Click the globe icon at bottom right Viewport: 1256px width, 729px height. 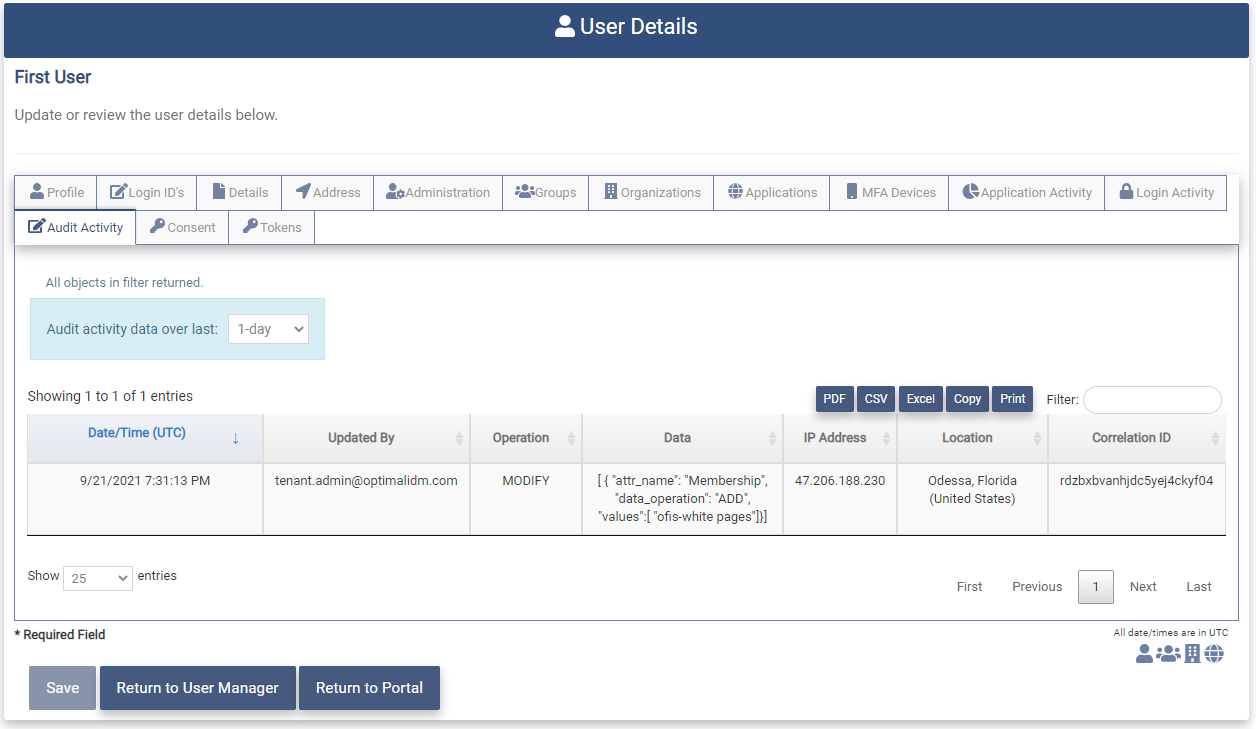[1214, 654]
